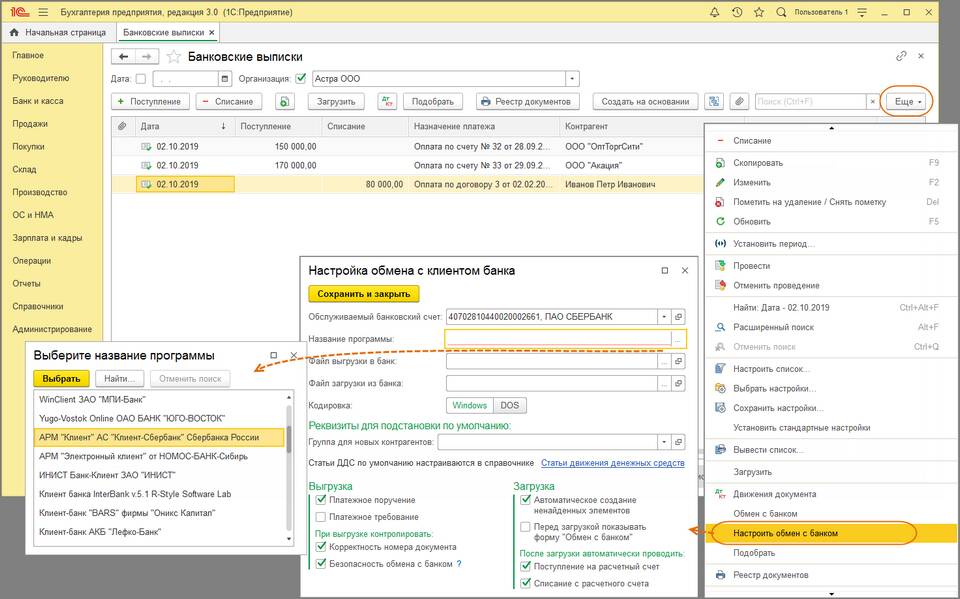Toggle the Организация filter checkbox

pos(301,78)
